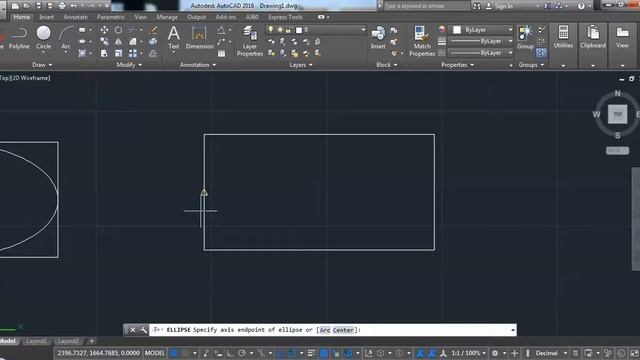The height and width of the screenshot is (360, 640).
Task: Open the annotation scale 1:1 dropdown
Action: (x=468, y=353)
